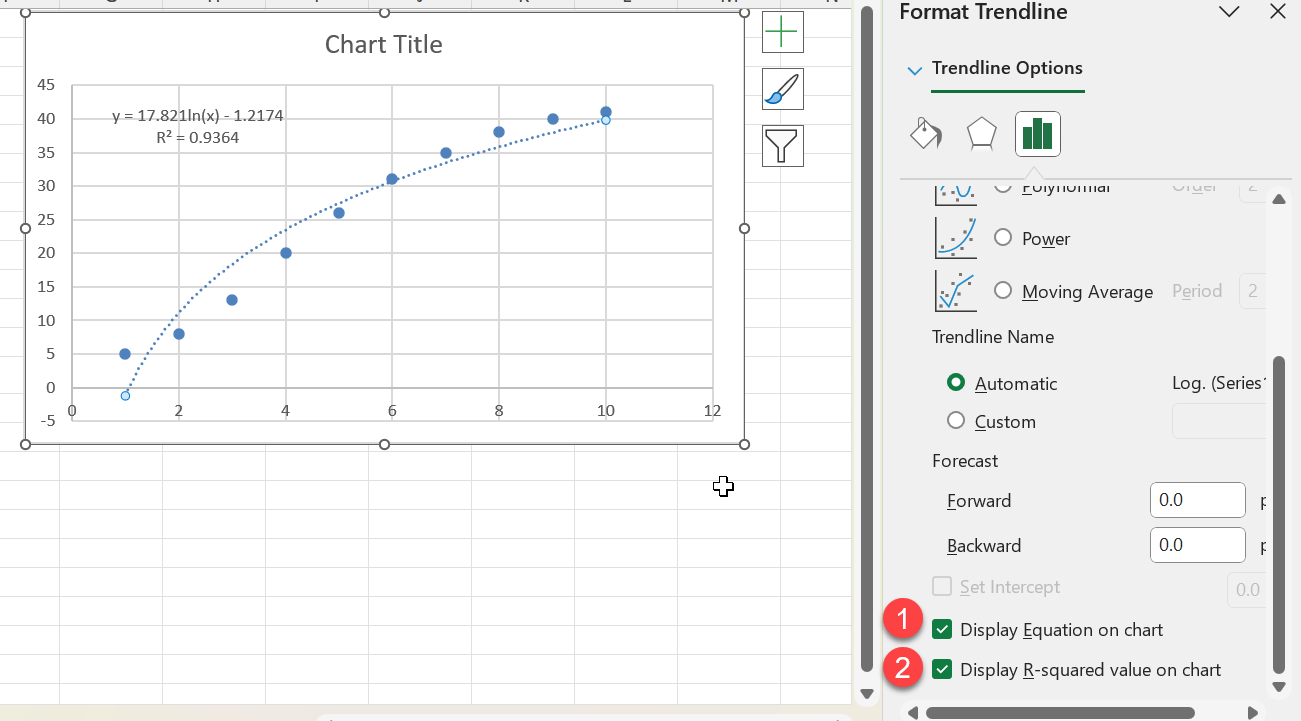The width and height of the screenshot is (1301, 721).
Task: Click the Moving Average trendline graph icon
Action: coord(955,291)
